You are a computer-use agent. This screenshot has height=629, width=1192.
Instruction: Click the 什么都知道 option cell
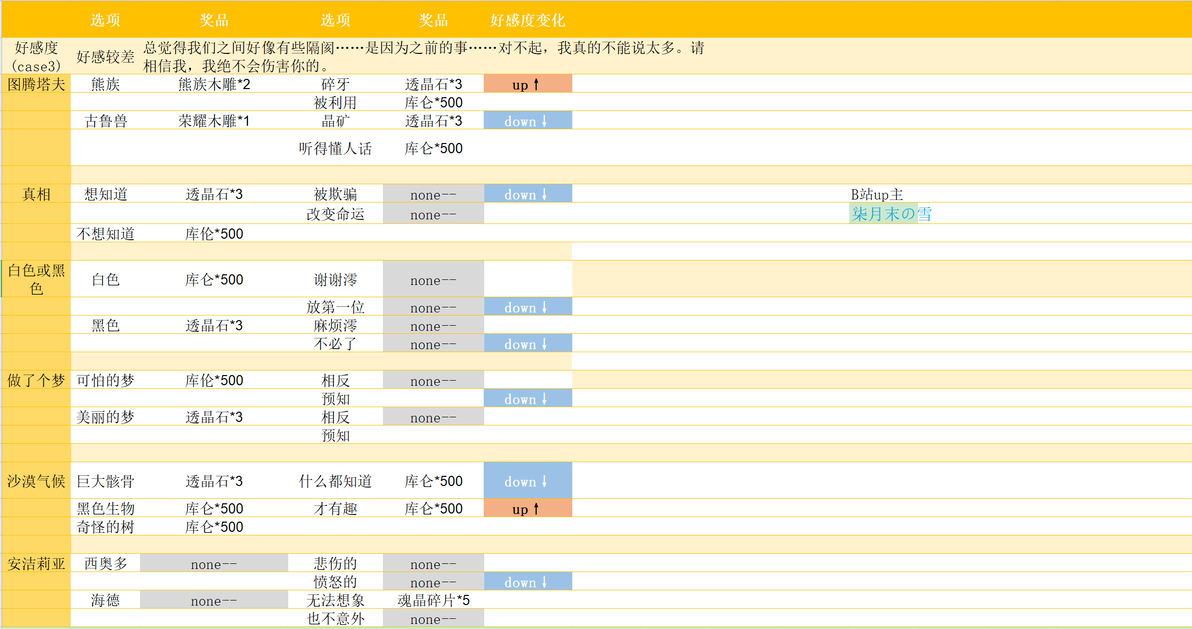335,481
